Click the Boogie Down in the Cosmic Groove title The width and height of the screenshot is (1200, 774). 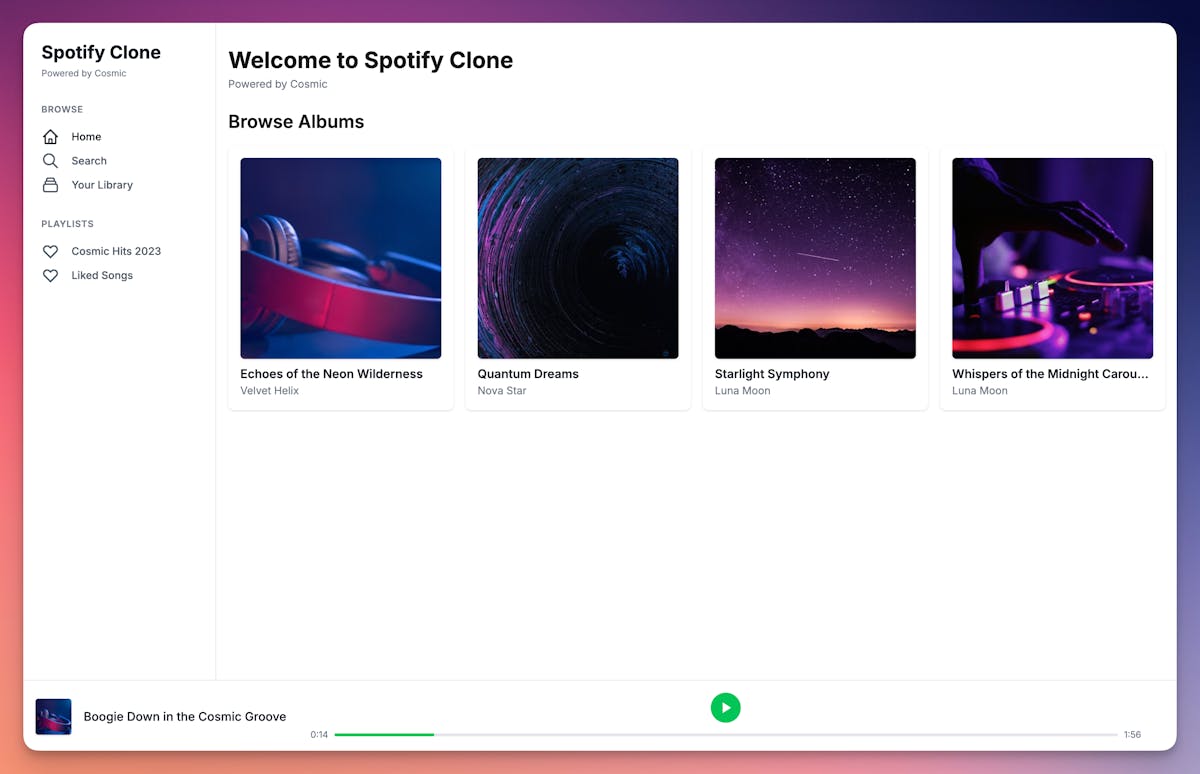click(x=185, y=716)
